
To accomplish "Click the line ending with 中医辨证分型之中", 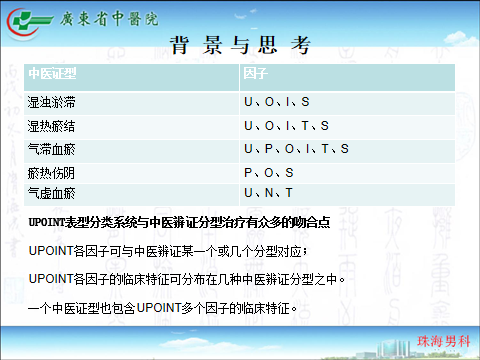I will coord(187,279).
